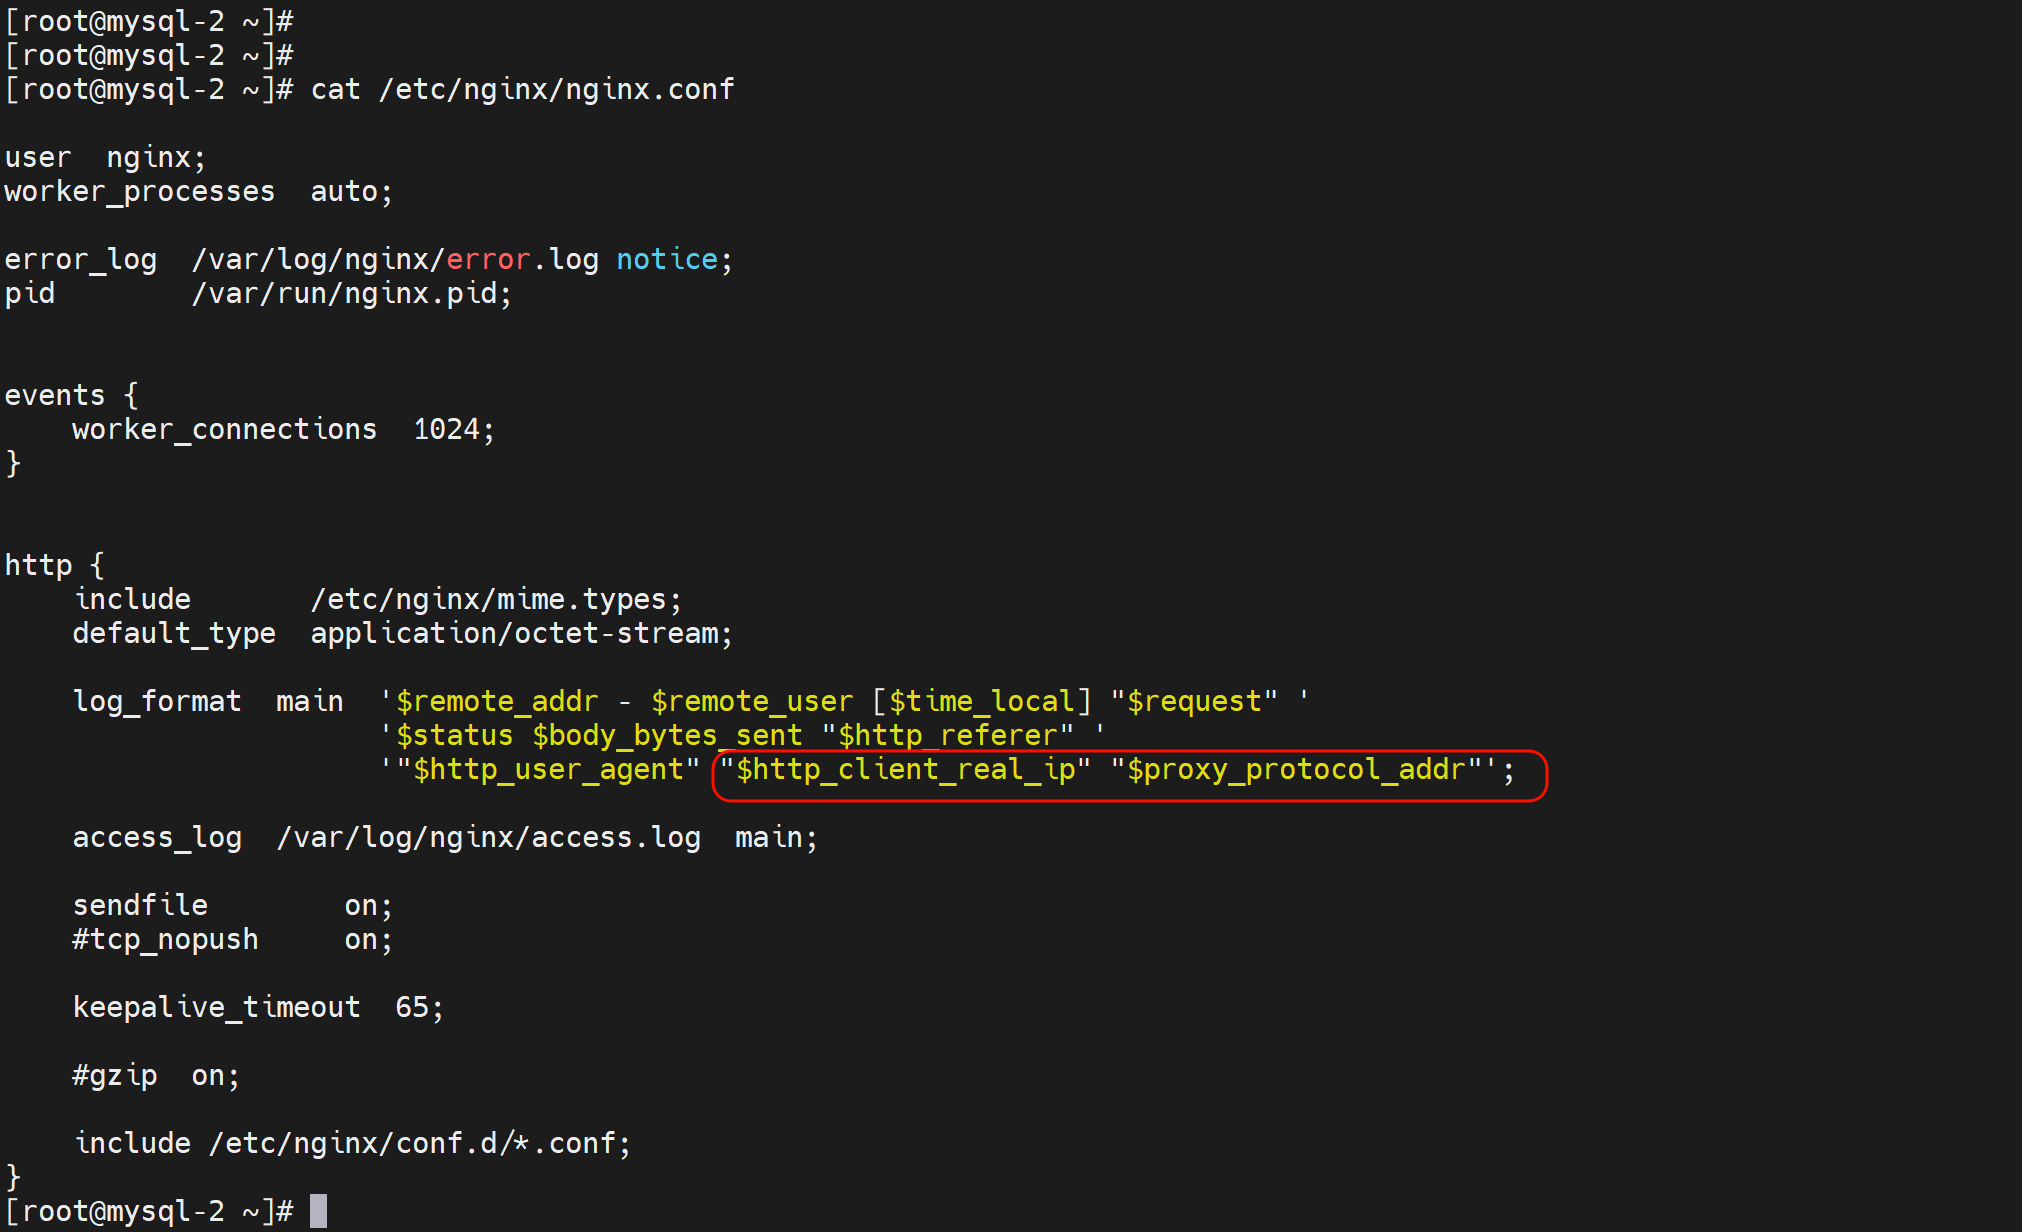
Task: Click the worker_processes directive text
Action: tap(139, 192)
